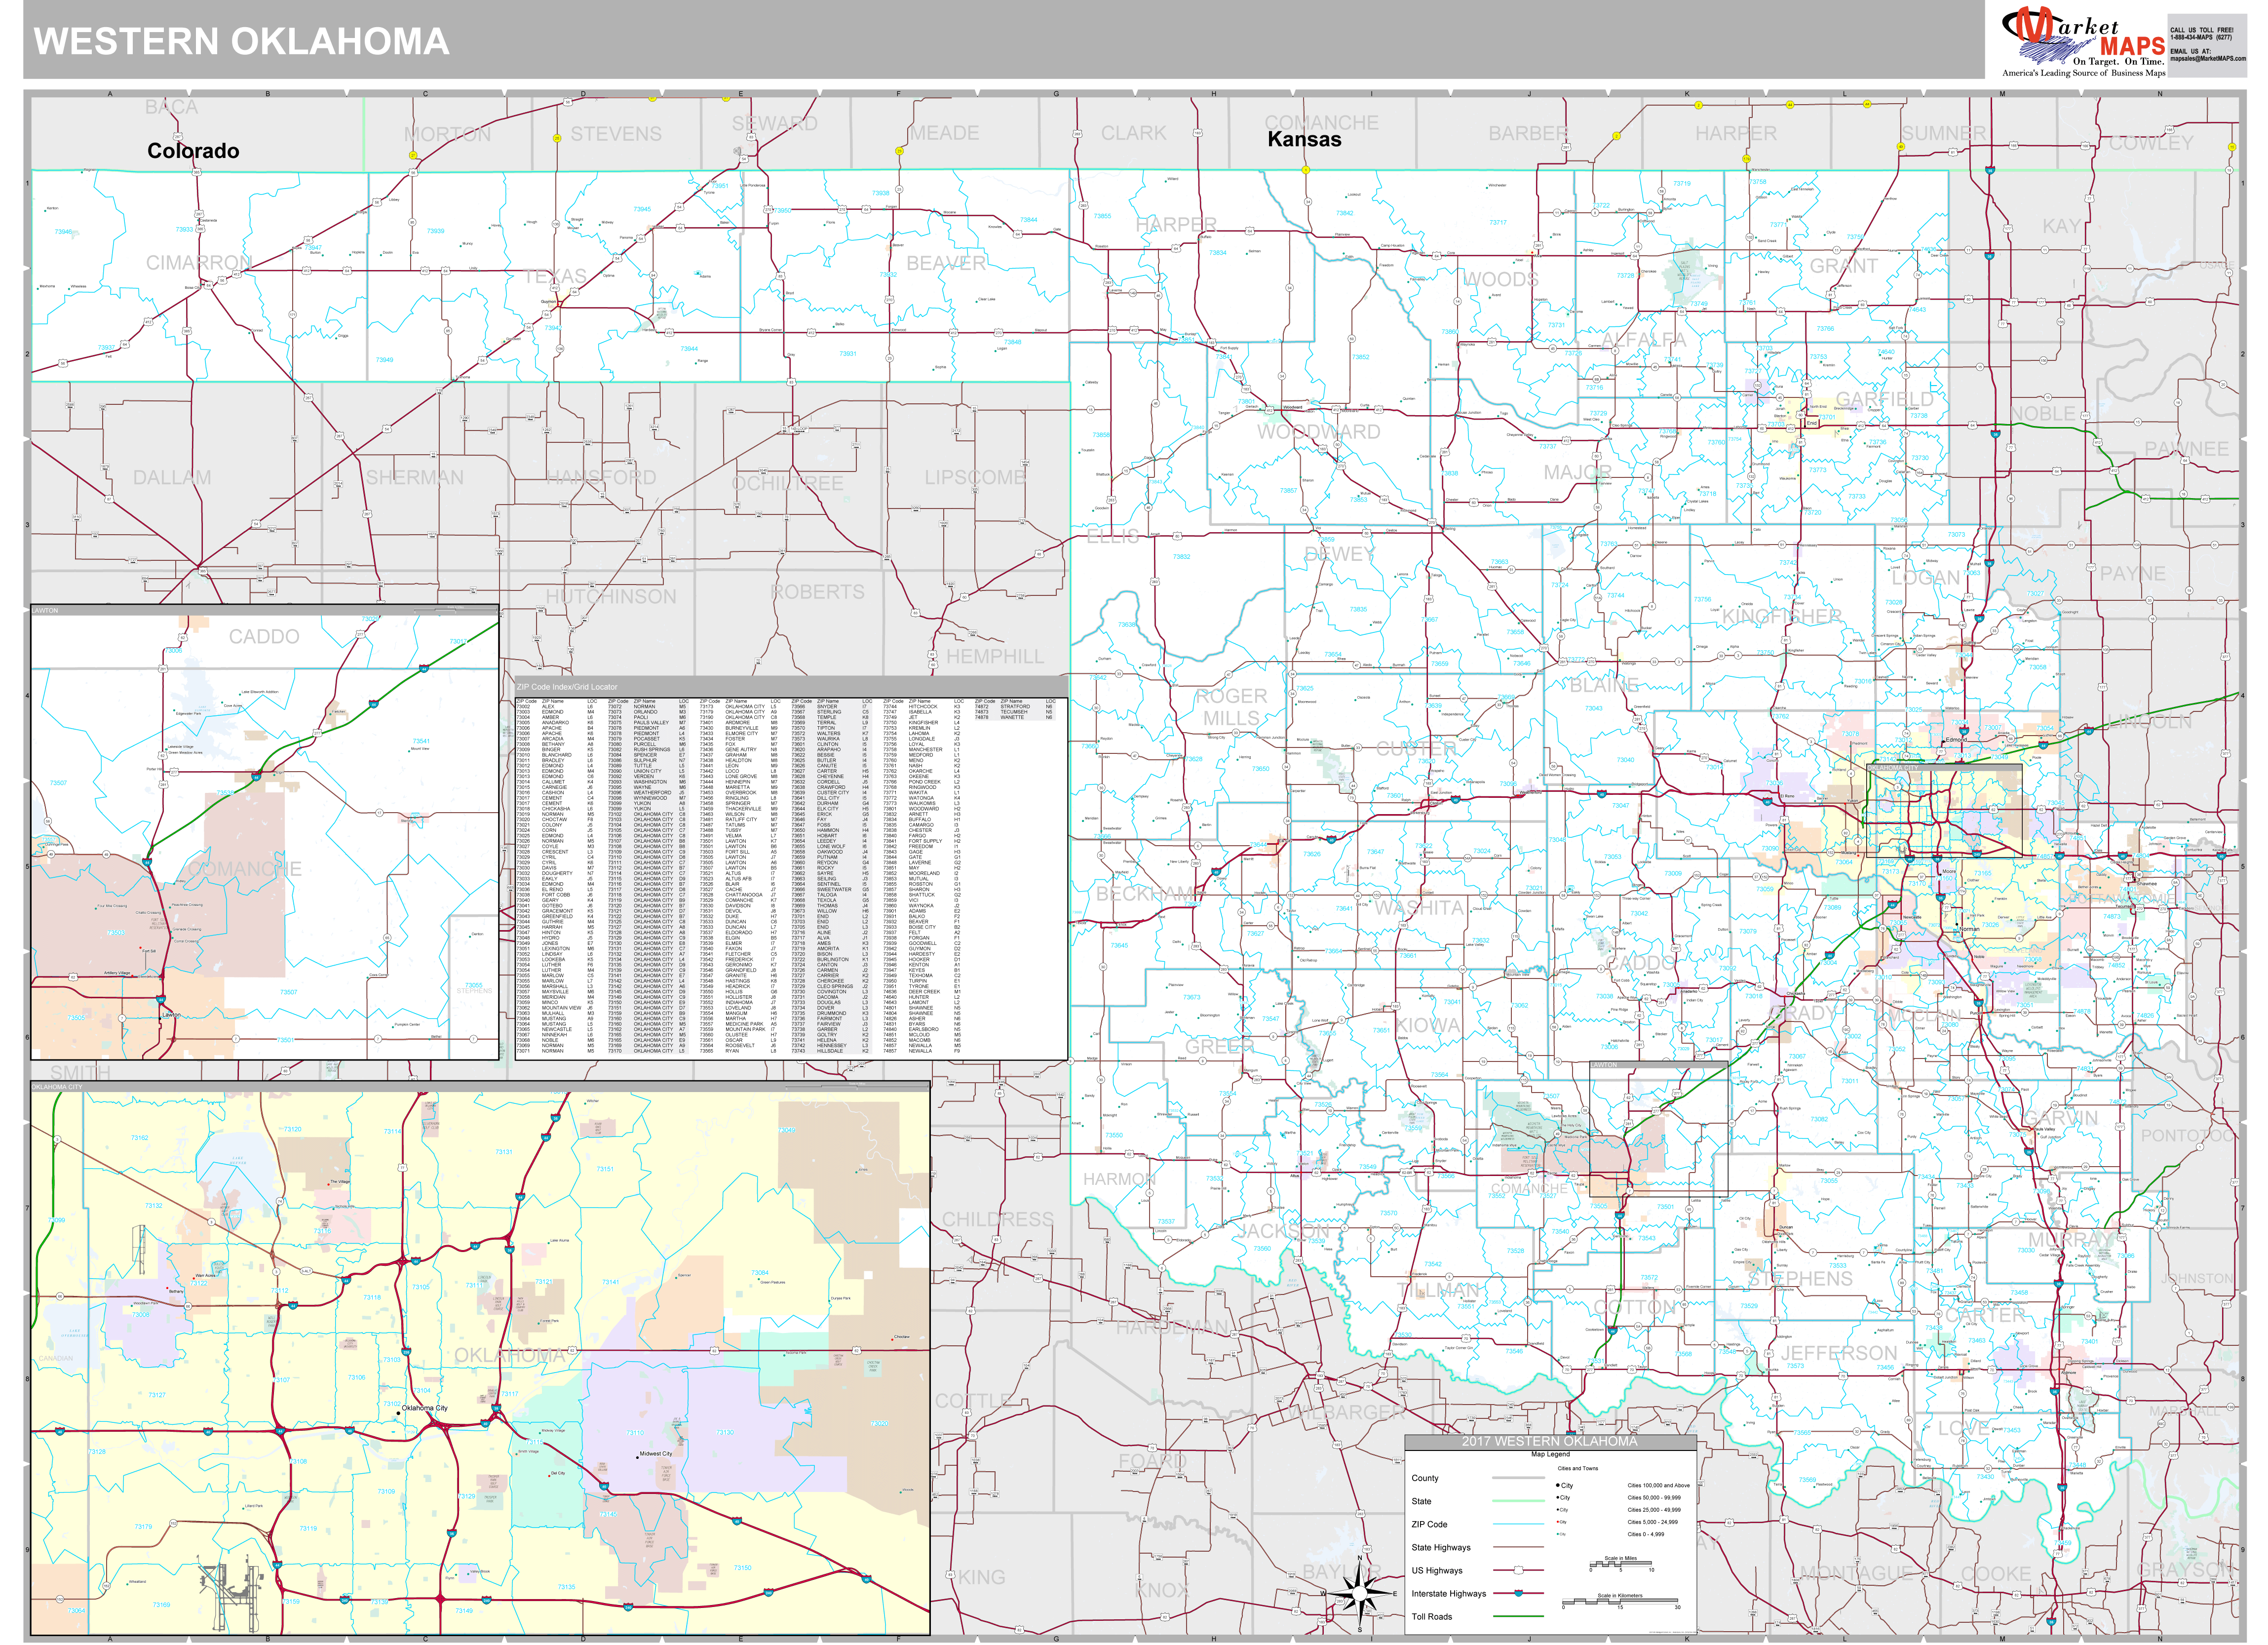
Task: Select the red City dot for cities 5,000-24,999
Action: tap(1557, 1522)
